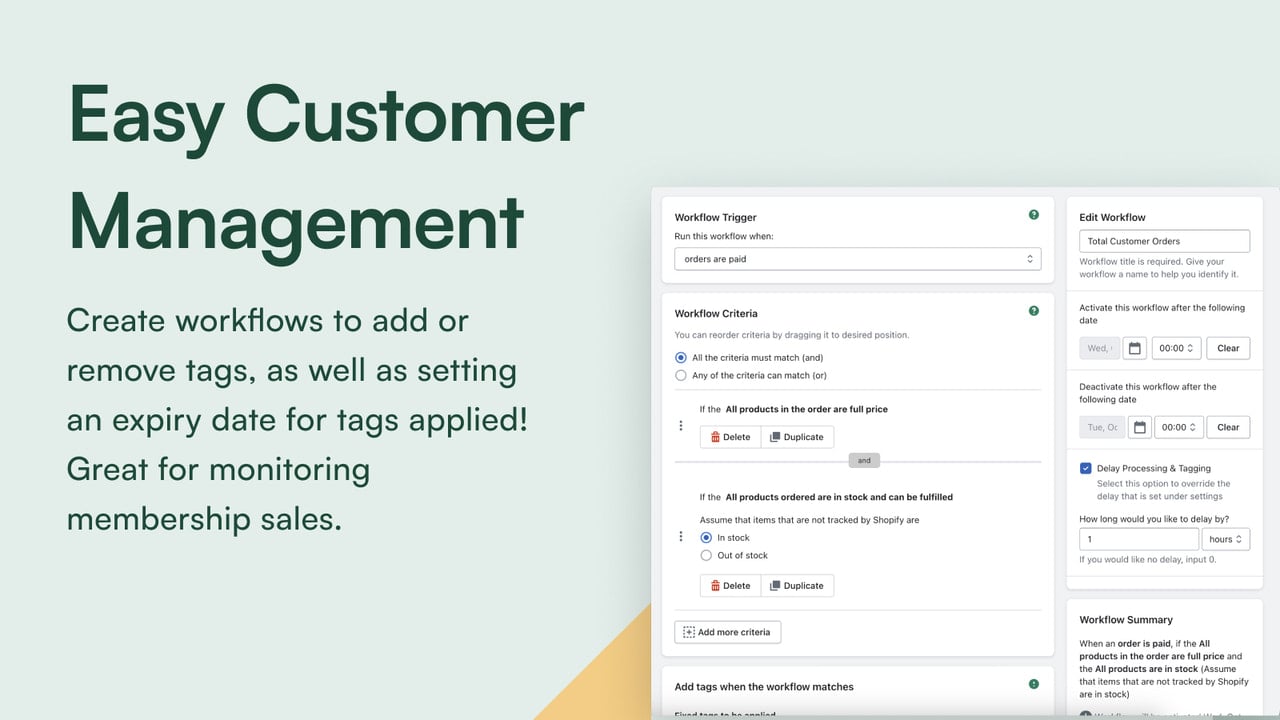Open calendar picker for activation date
Image resolution: width=1280 pixels, height=720 pixels.
(1134, 348)
